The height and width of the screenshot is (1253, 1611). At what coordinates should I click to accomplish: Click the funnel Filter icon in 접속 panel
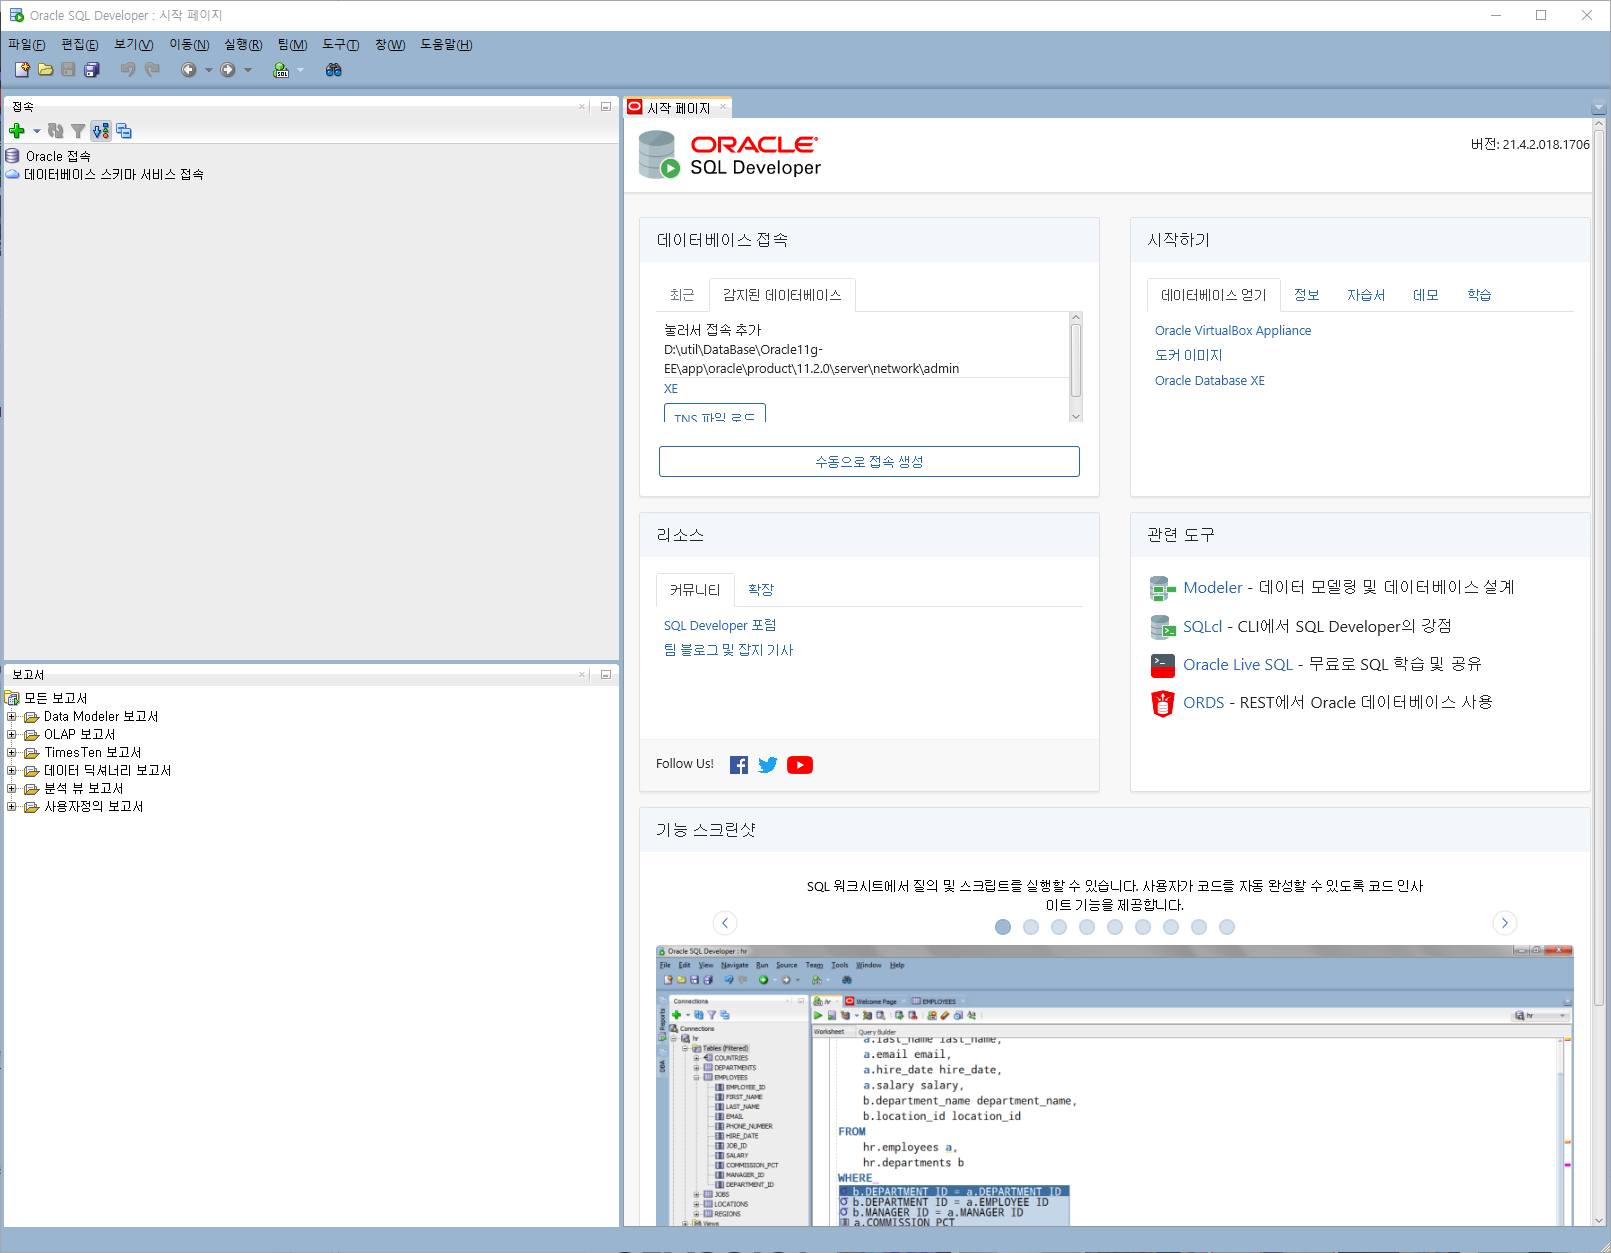[x=78, y=131]
